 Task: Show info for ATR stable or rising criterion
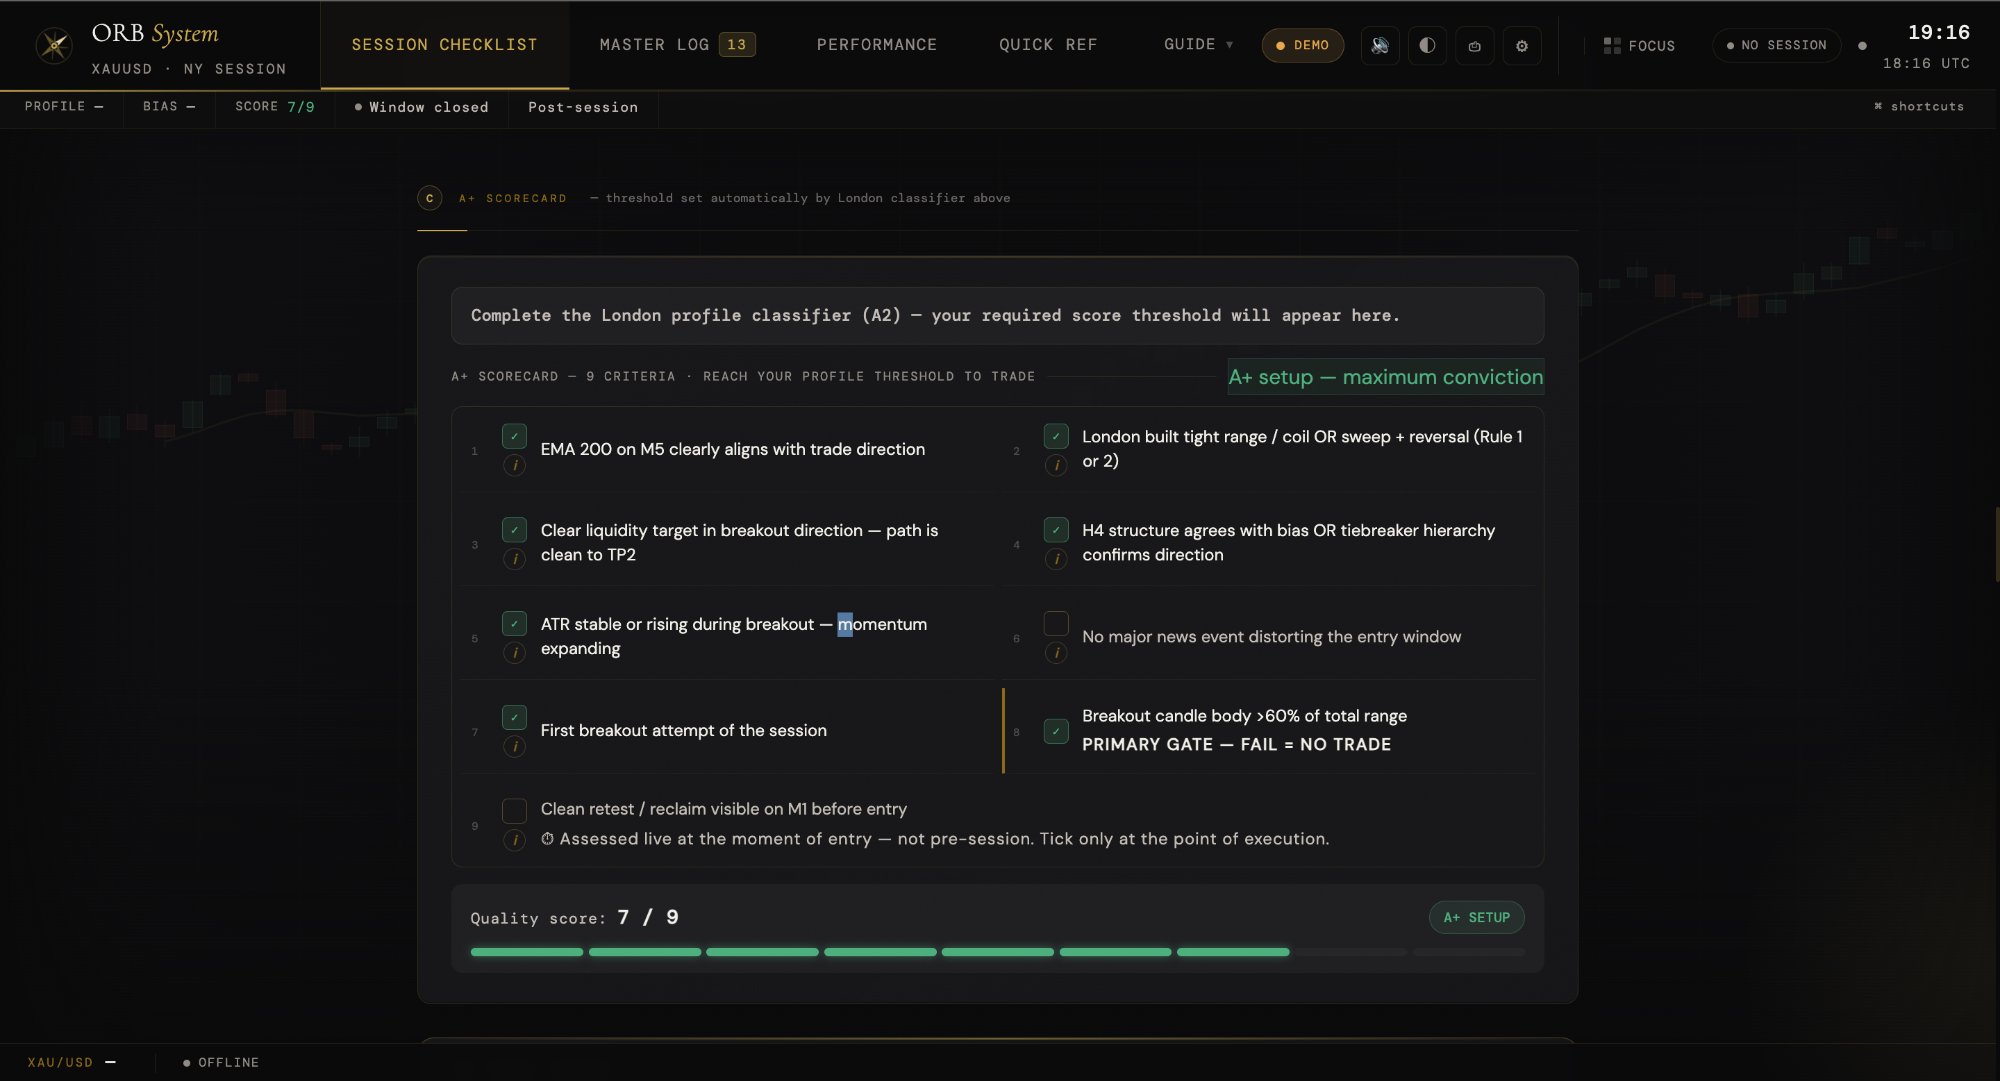click(x=514, y=653)
